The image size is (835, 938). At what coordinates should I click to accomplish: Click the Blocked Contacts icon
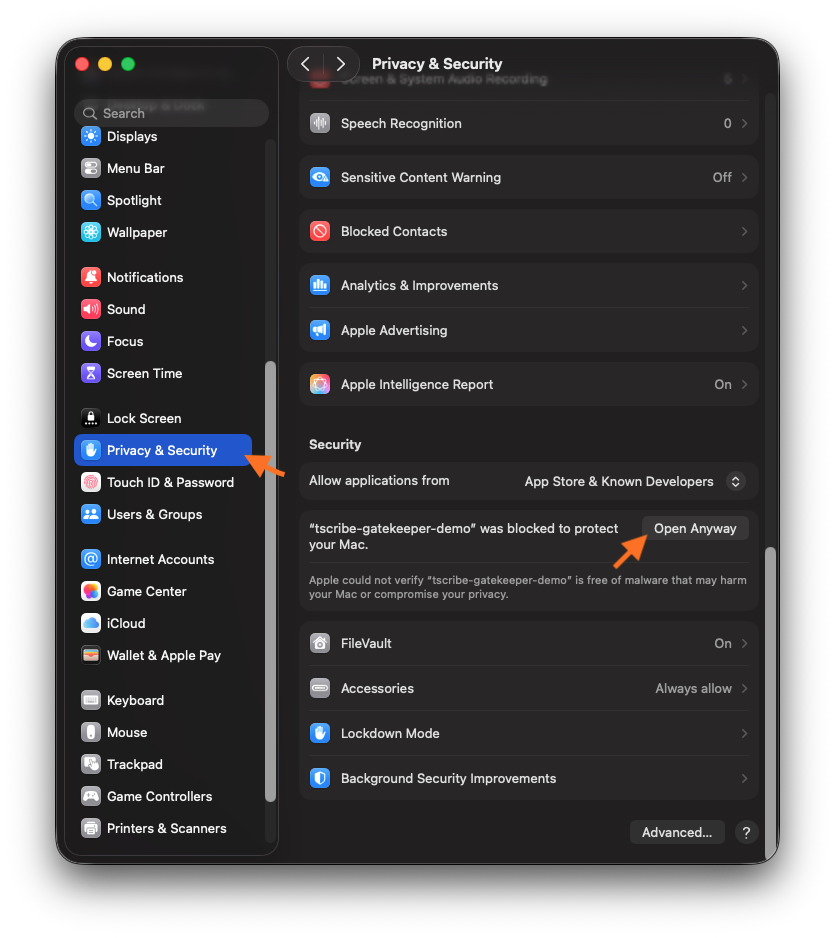[320, 231]
